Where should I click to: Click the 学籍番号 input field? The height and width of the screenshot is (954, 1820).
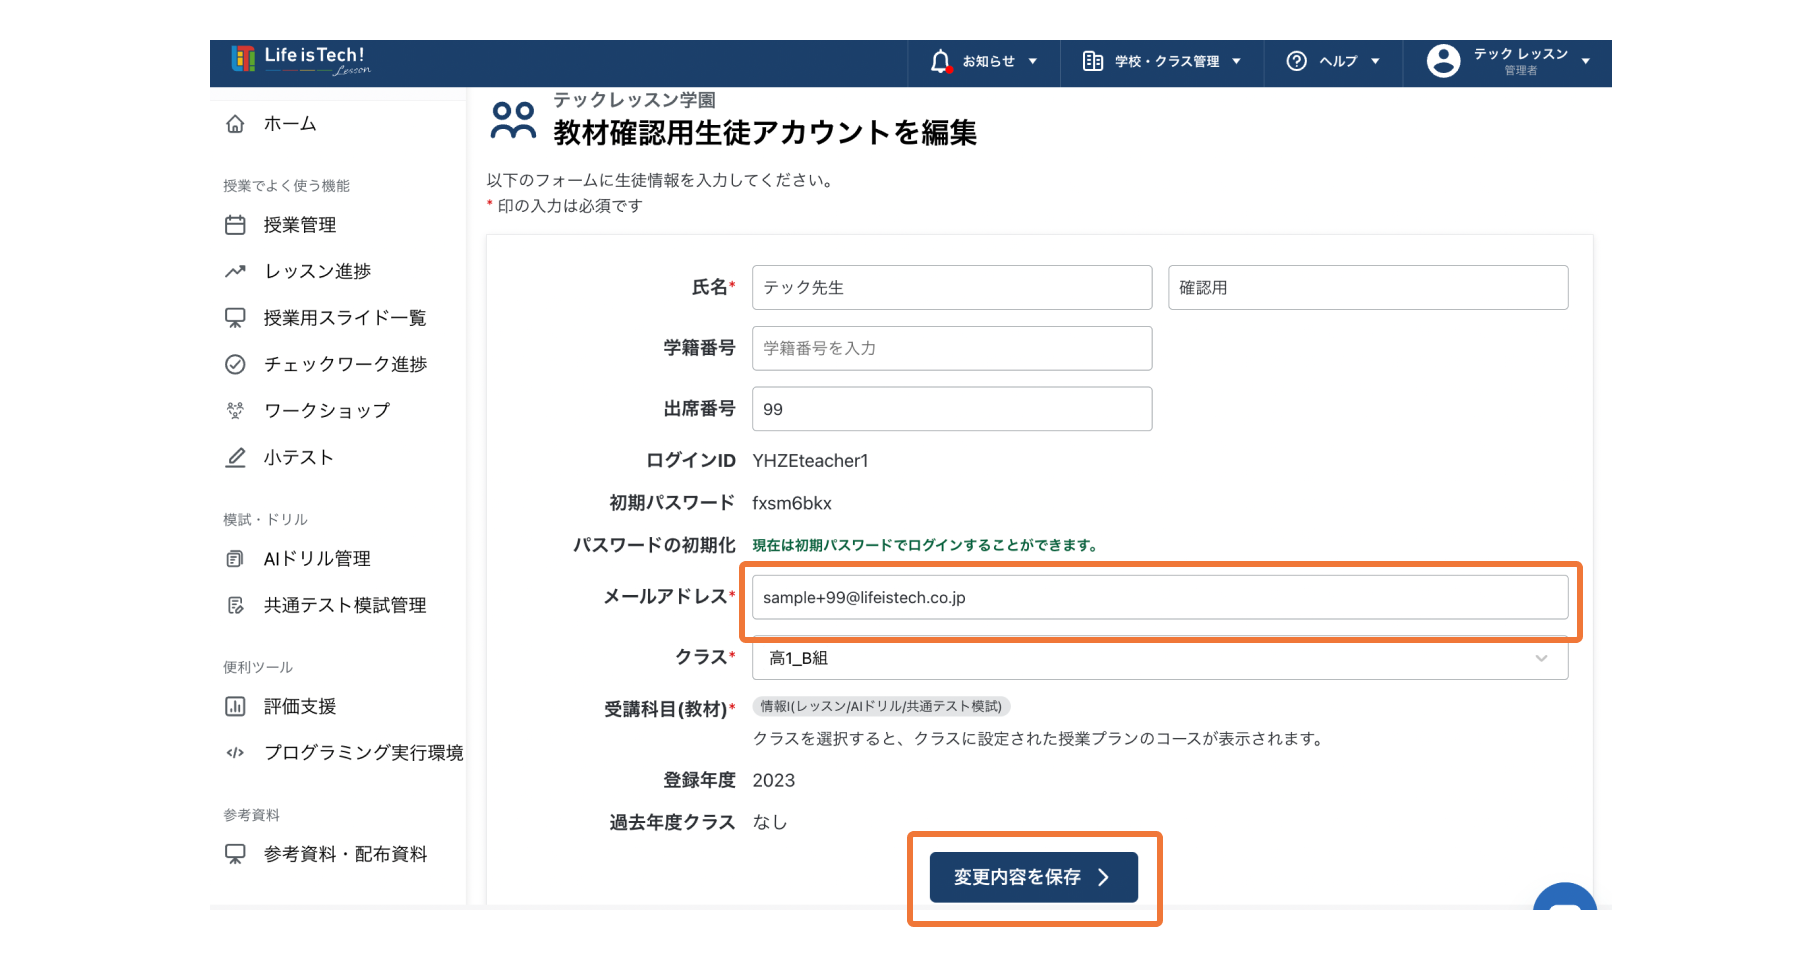[x=951, y=348]
